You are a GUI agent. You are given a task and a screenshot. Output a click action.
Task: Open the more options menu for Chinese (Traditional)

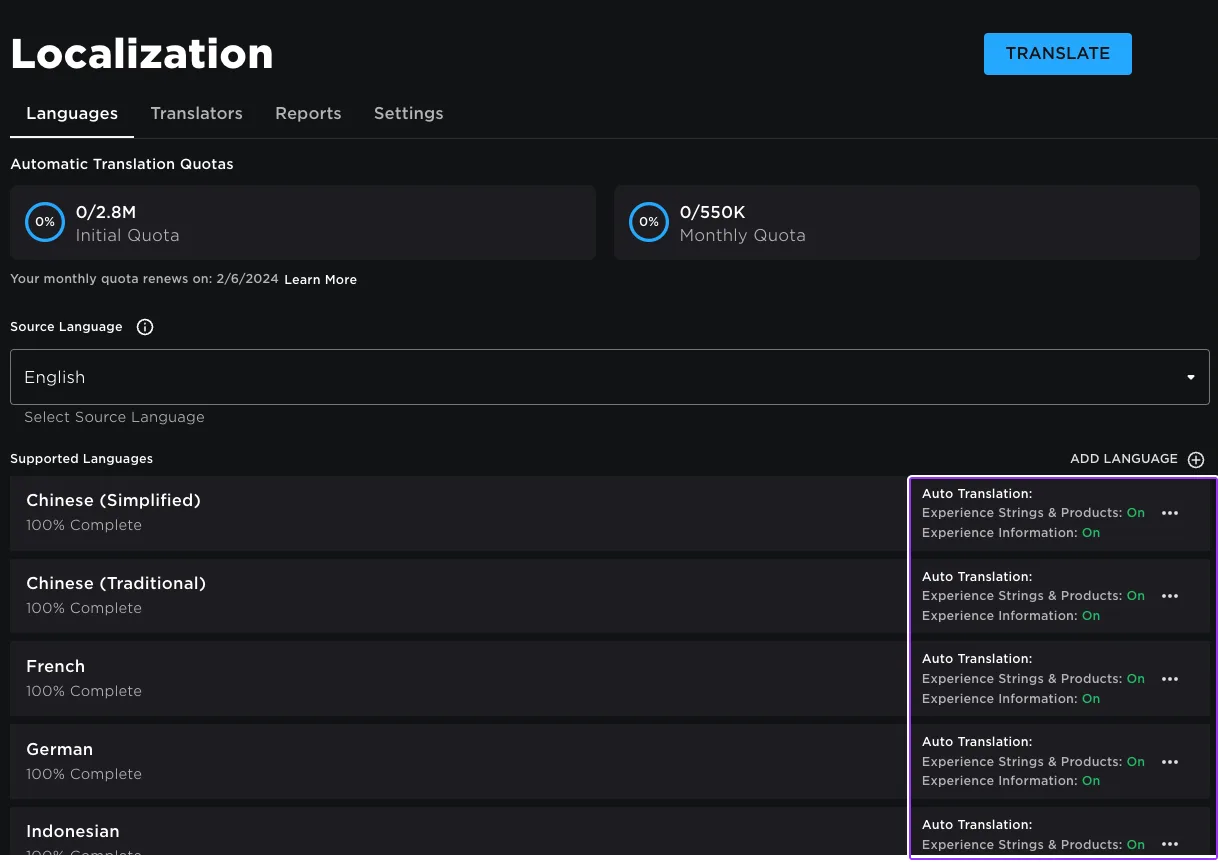(x=1170, y=596)
